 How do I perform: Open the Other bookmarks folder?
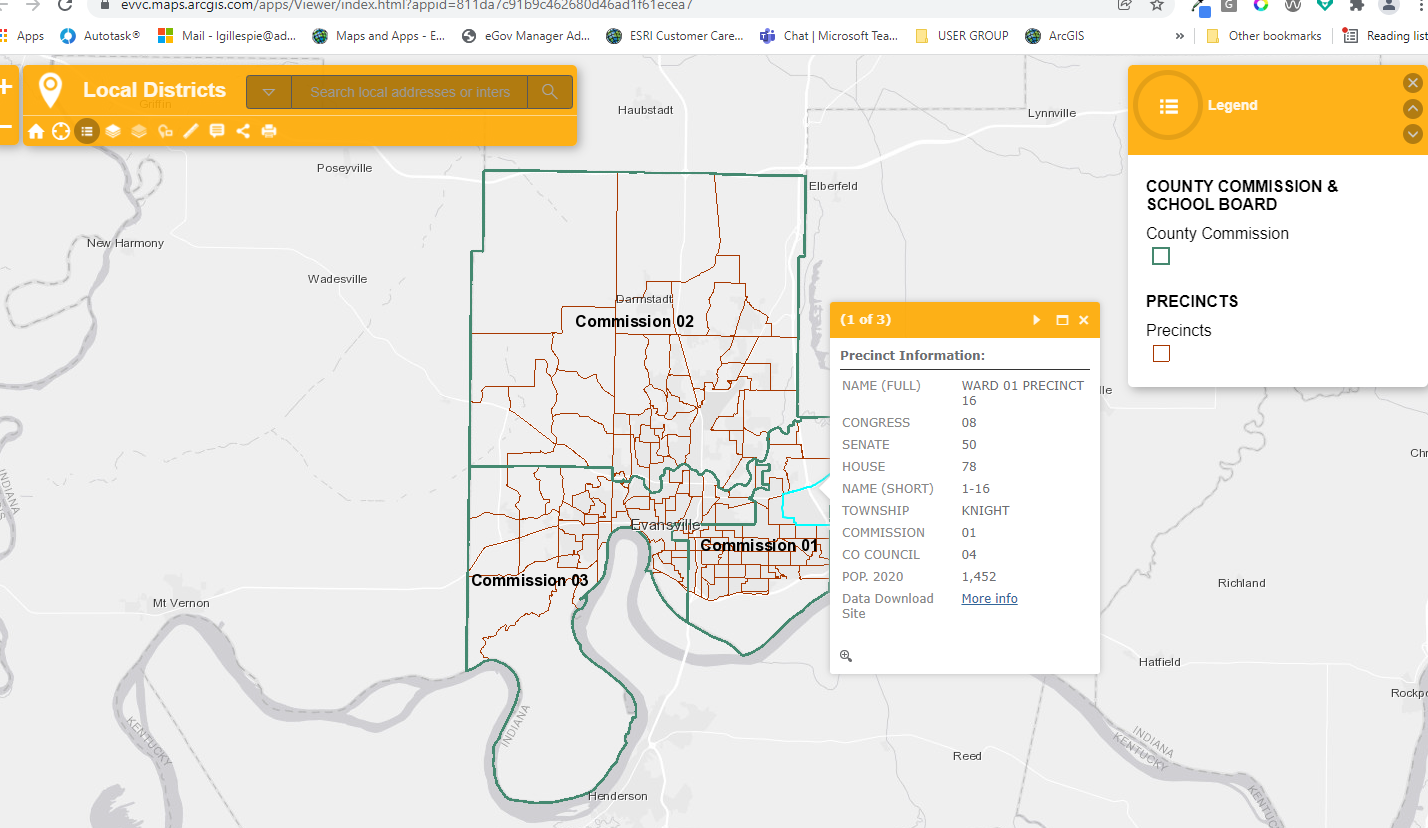[1264, 36]
